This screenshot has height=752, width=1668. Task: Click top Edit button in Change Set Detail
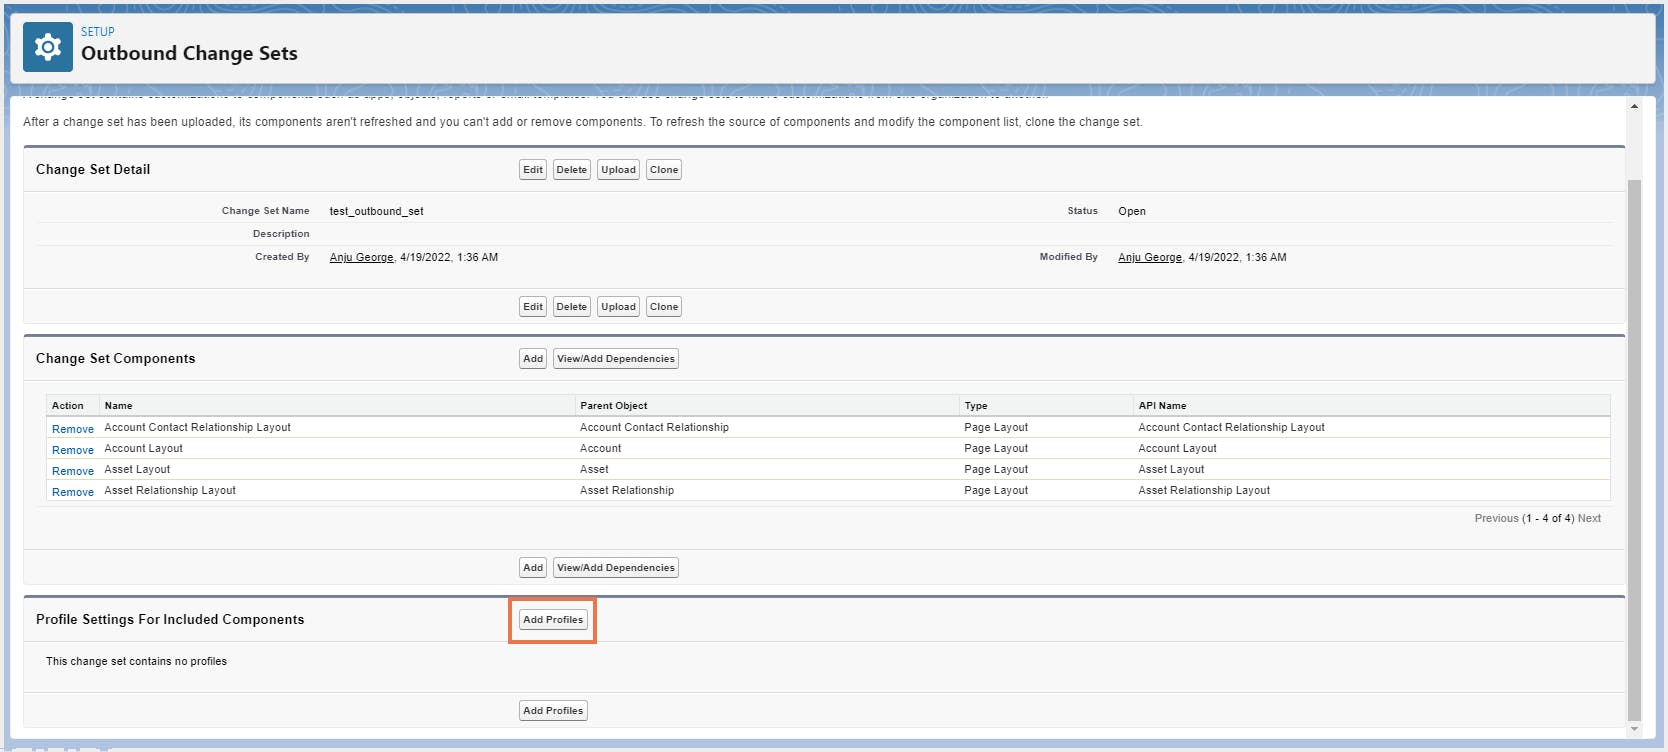(533, 170)
